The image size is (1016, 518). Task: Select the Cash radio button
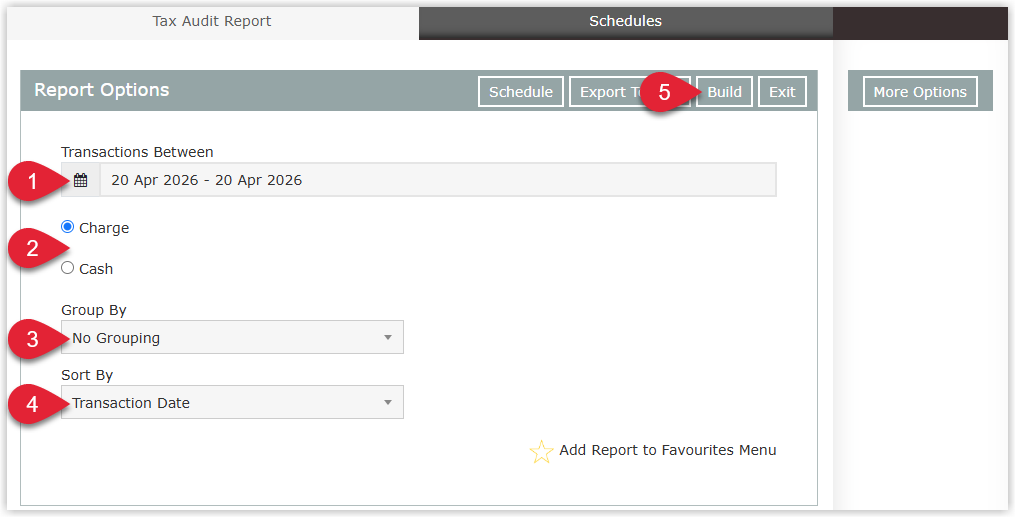(67, 268)
